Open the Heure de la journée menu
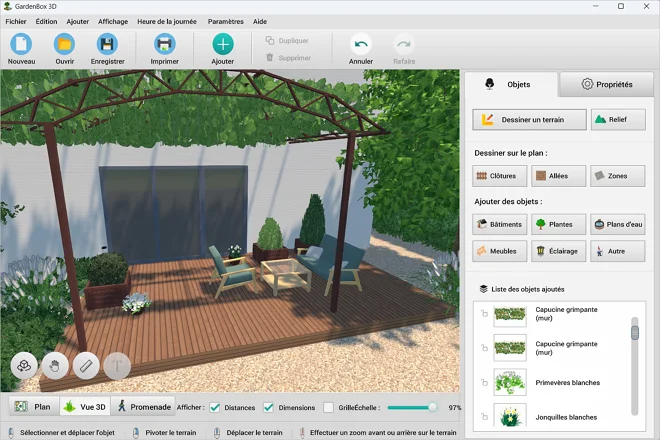This screenshot has height=440, width=660. tap(167, 21)
